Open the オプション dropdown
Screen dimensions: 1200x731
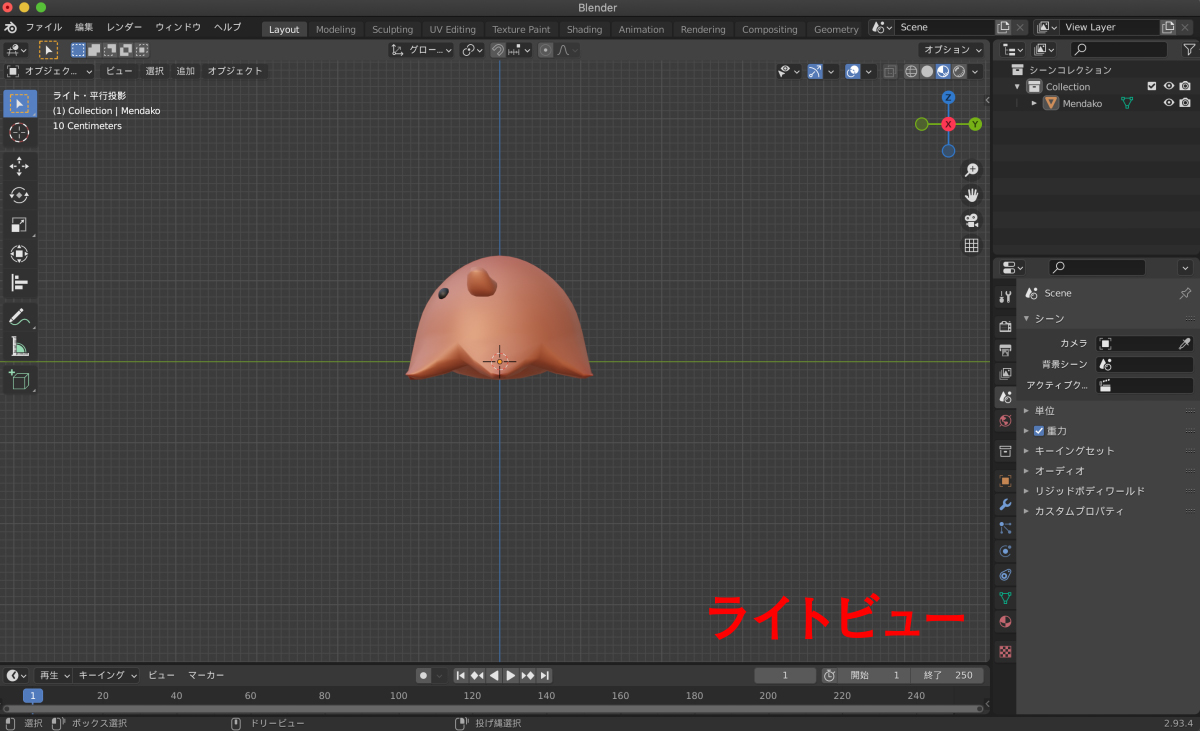coord(952,50)
